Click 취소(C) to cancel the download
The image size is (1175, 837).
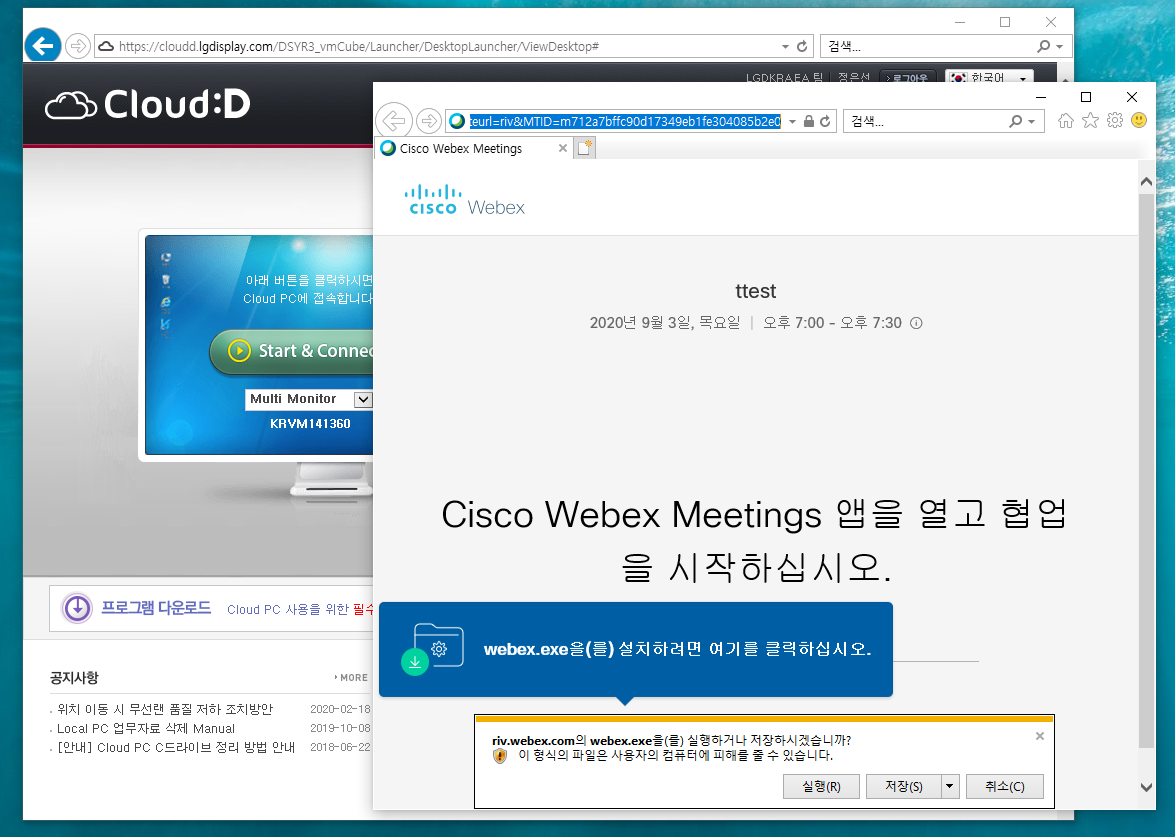(x=1004, y=786)
